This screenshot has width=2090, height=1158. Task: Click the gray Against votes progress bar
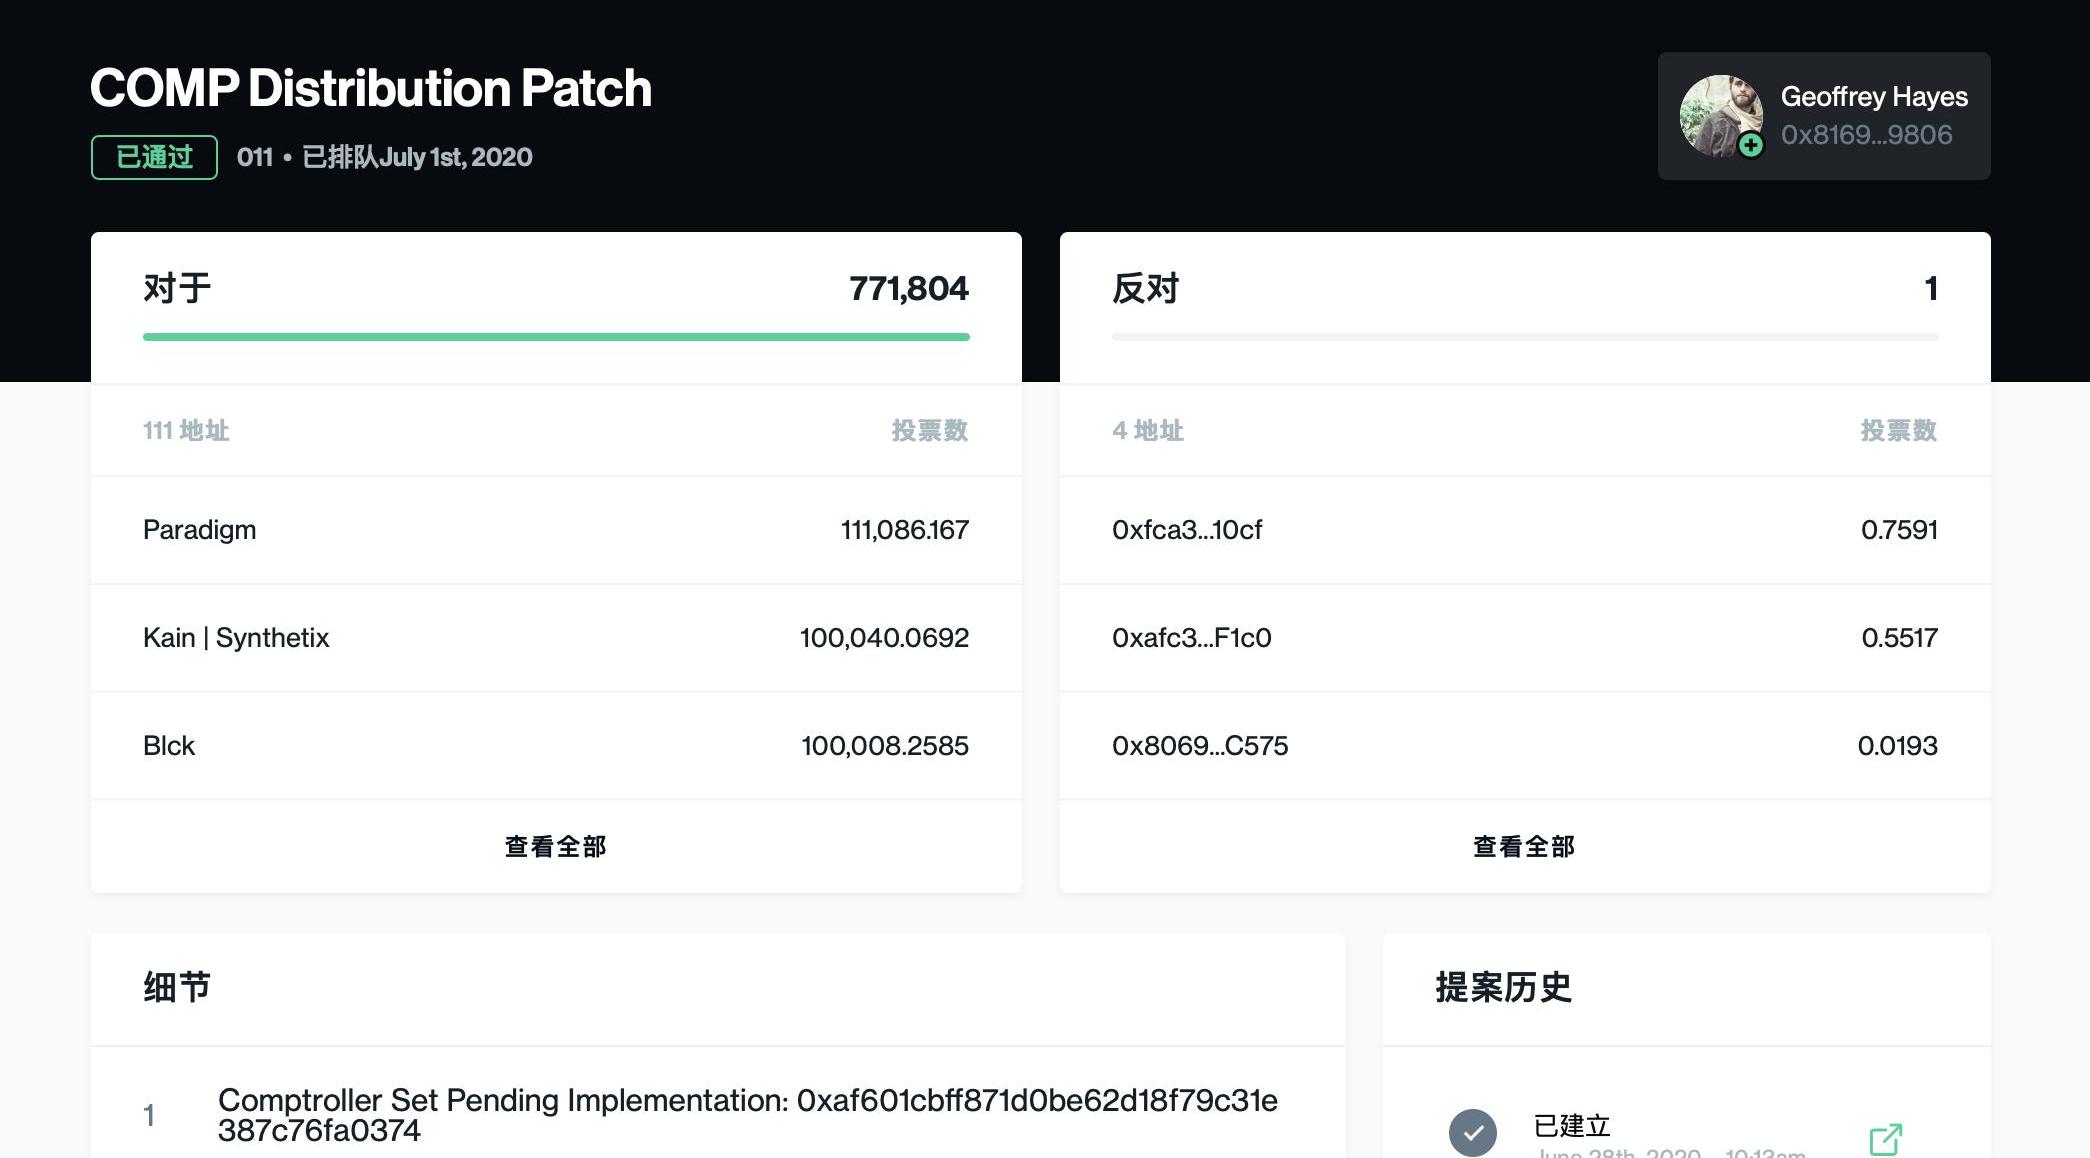pyautogui.click(x=1524, y=337)
